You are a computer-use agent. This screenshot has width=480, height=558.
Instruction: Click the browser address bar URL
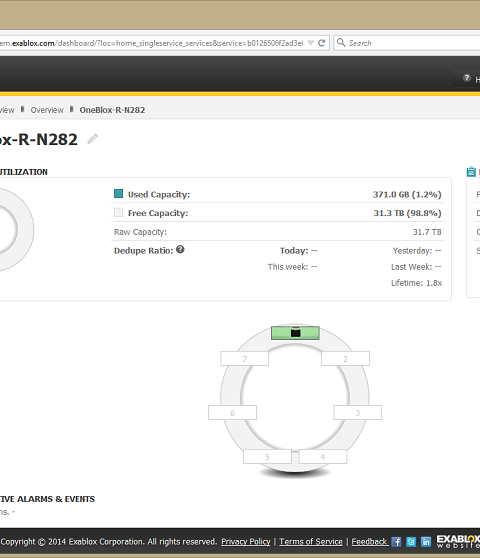(151, 43)
